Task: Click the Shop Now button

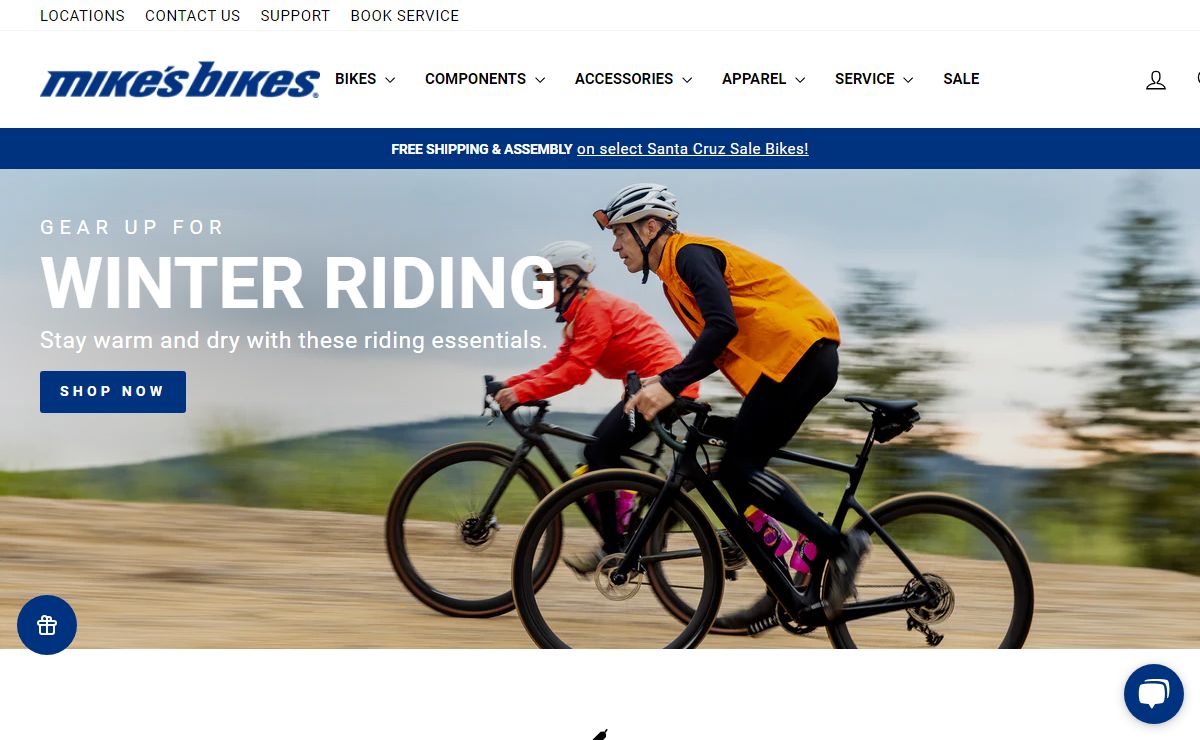Action: tap(113, 392)
